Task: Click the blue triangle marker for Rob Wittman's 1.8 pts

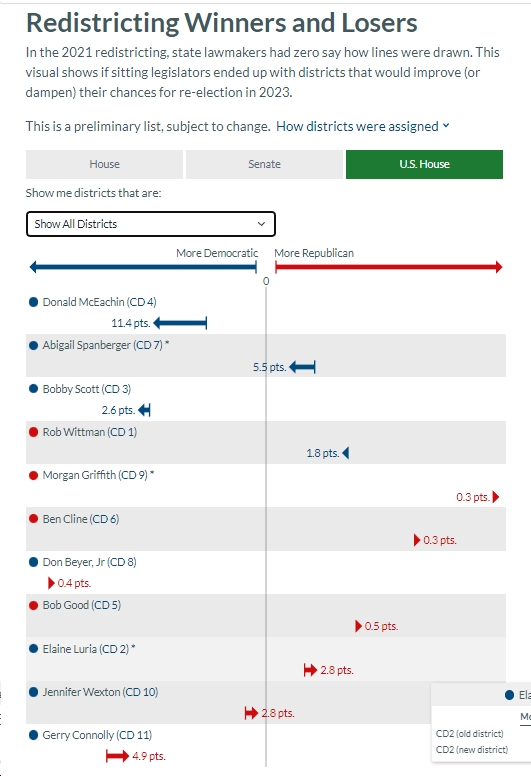Action: (345, 453)
